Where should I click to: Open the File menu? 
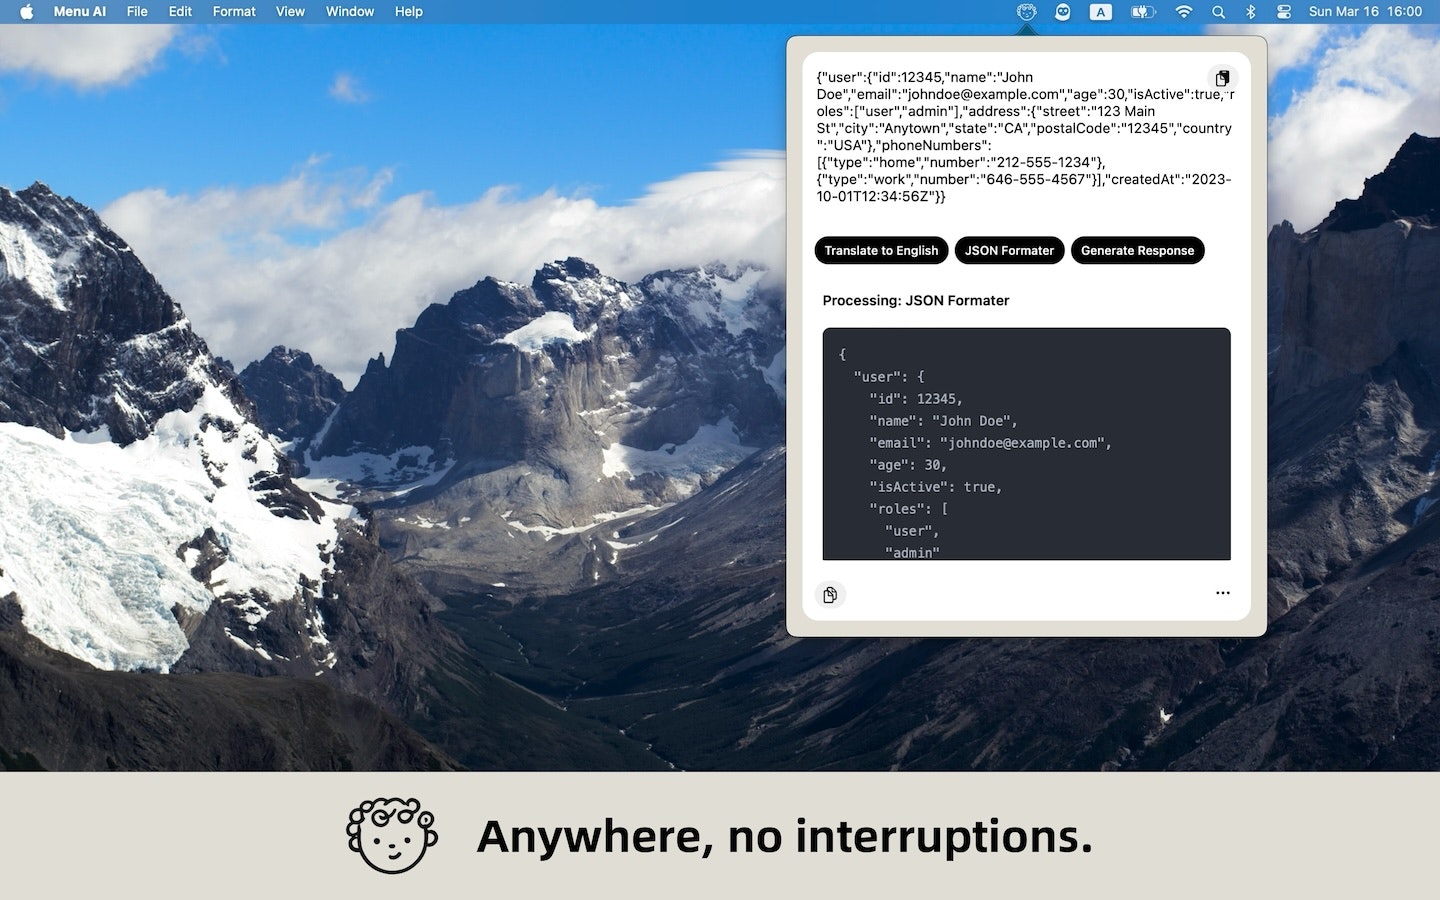(x=137, y=12)
